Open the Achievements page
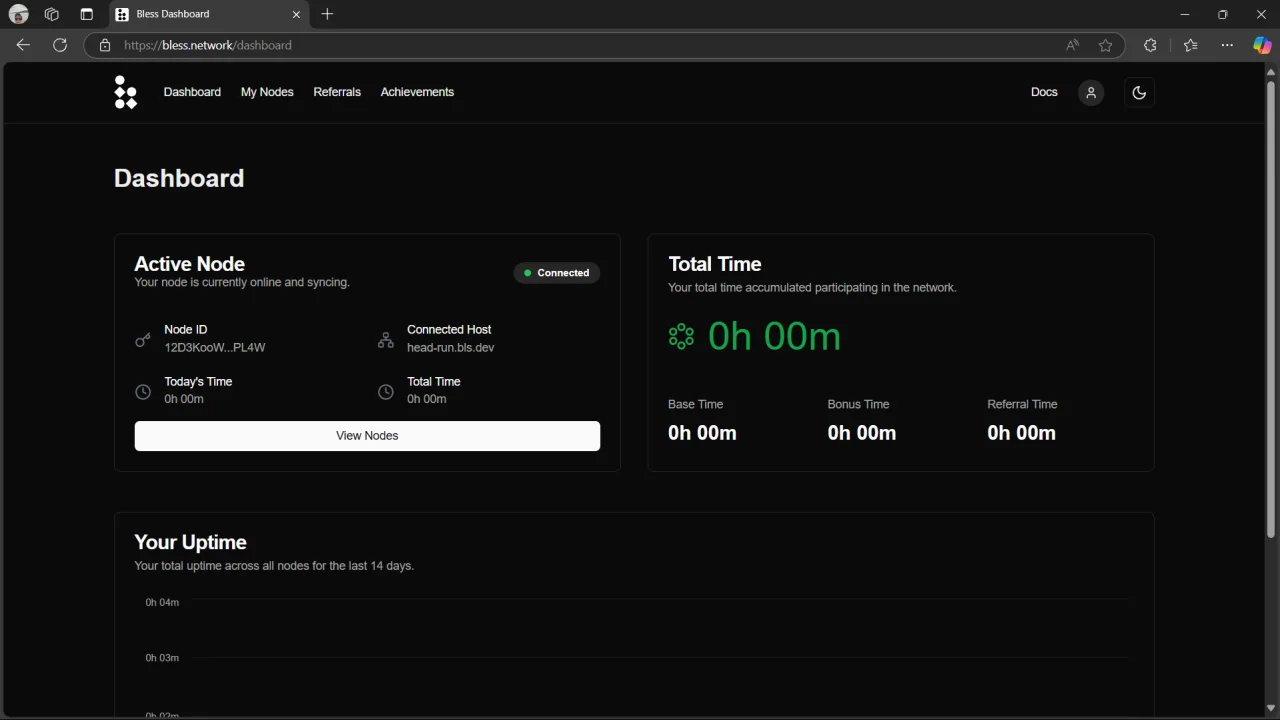This screenshot has height=720, width=1280. tap(417, 92)
